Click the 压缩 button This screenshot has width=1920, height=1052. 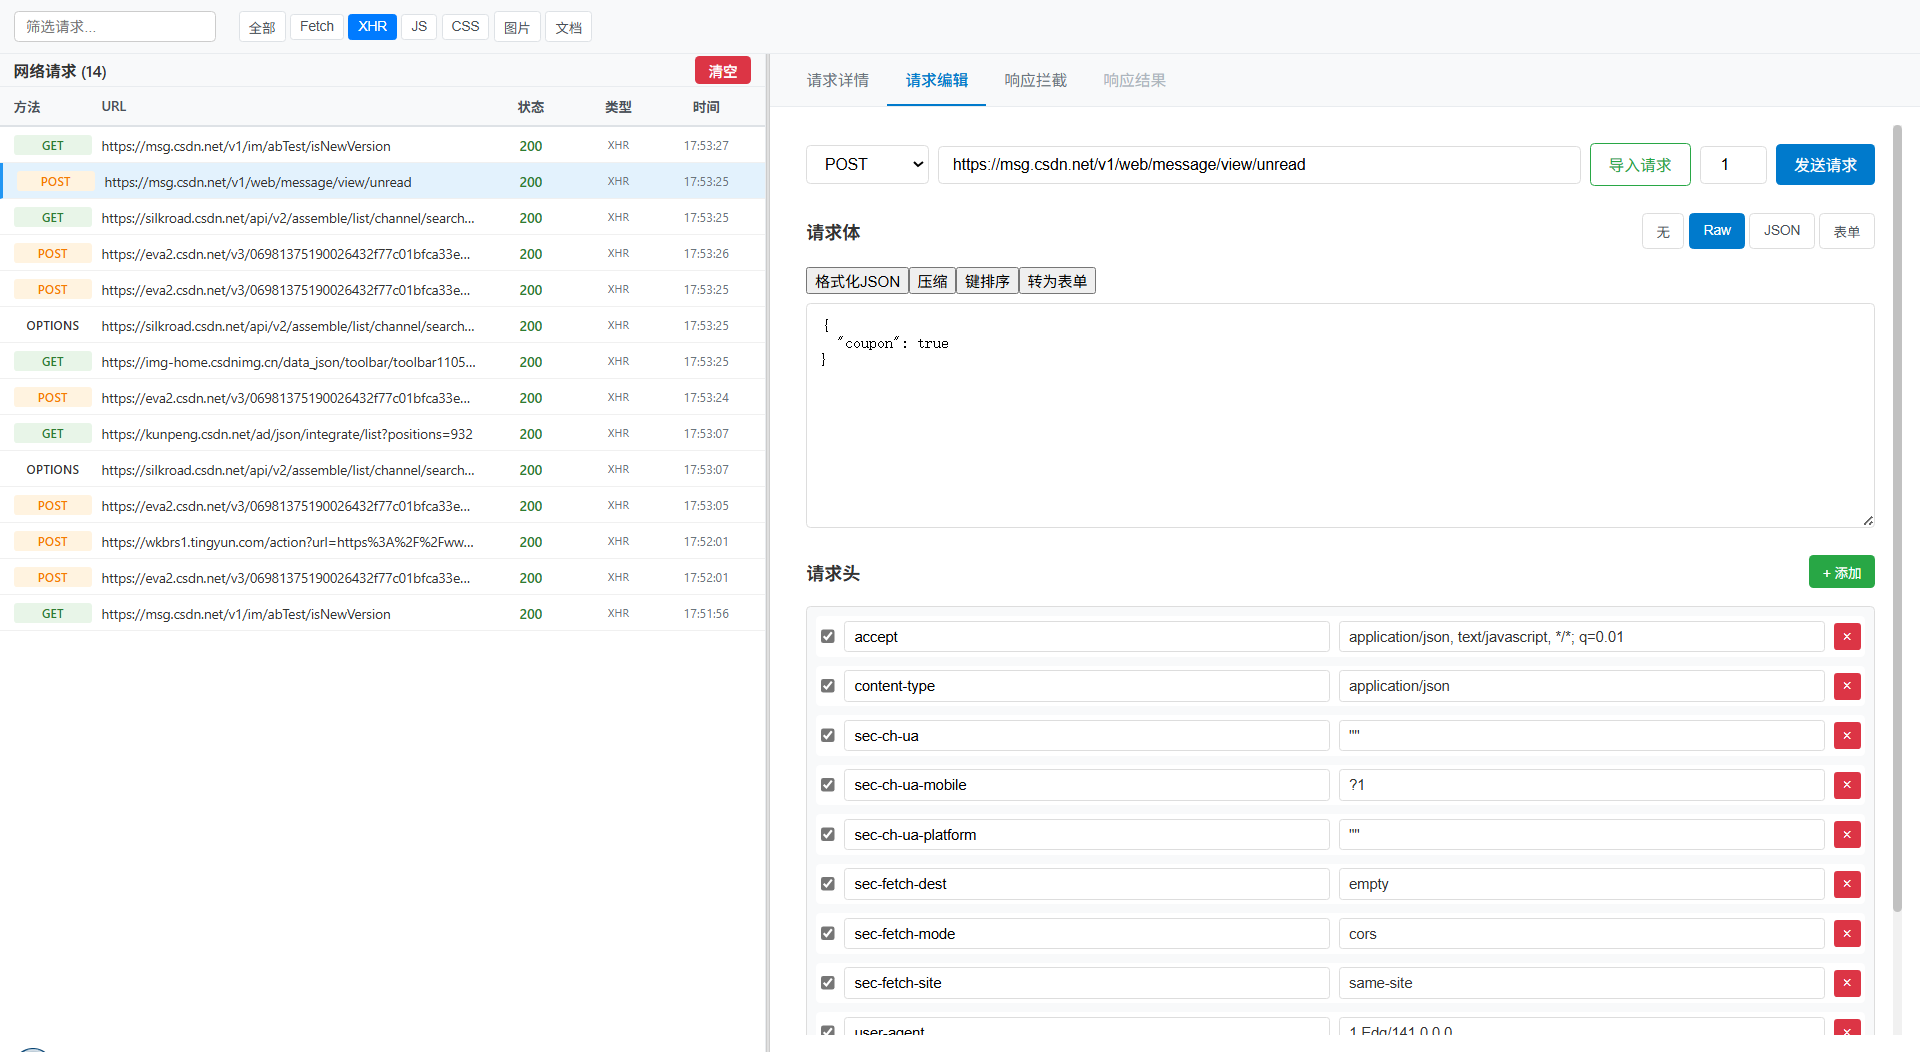(932, 281)
